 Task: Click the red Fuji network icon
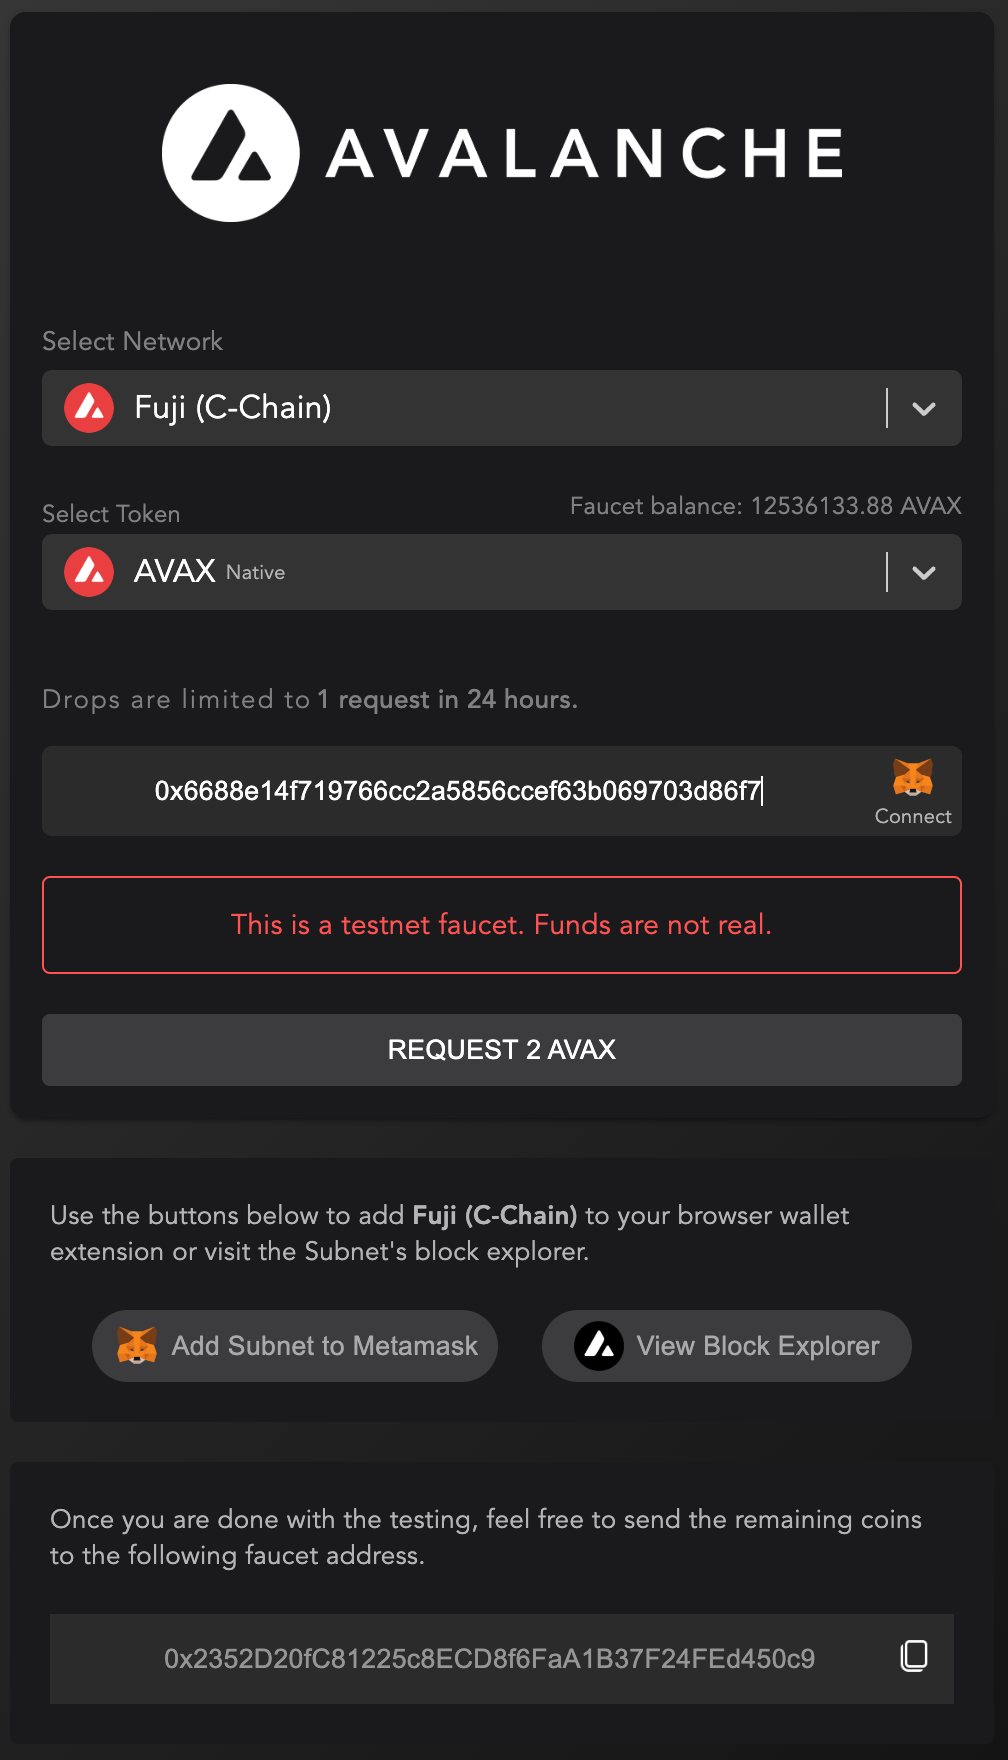click(89, 408)
